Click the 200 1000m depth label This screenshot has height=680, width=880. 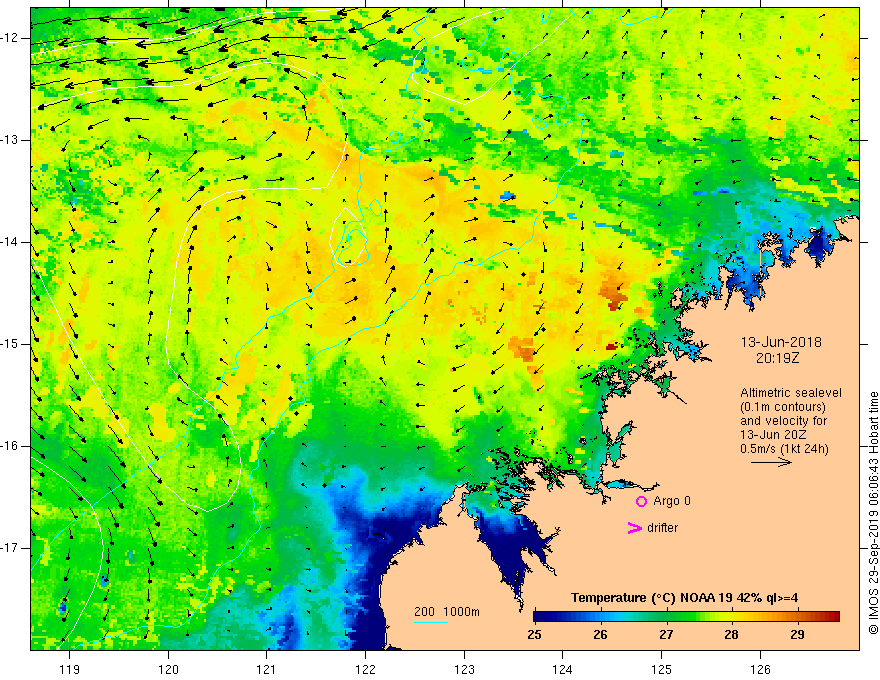[447, 612]
